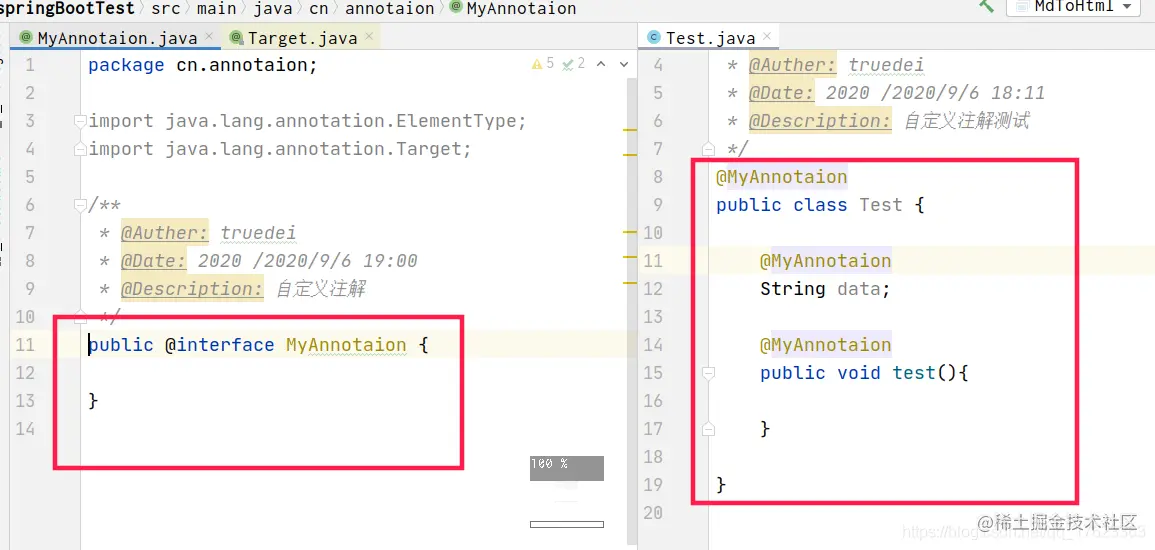Click the 'String data;' field declaration

pos(825,289)
